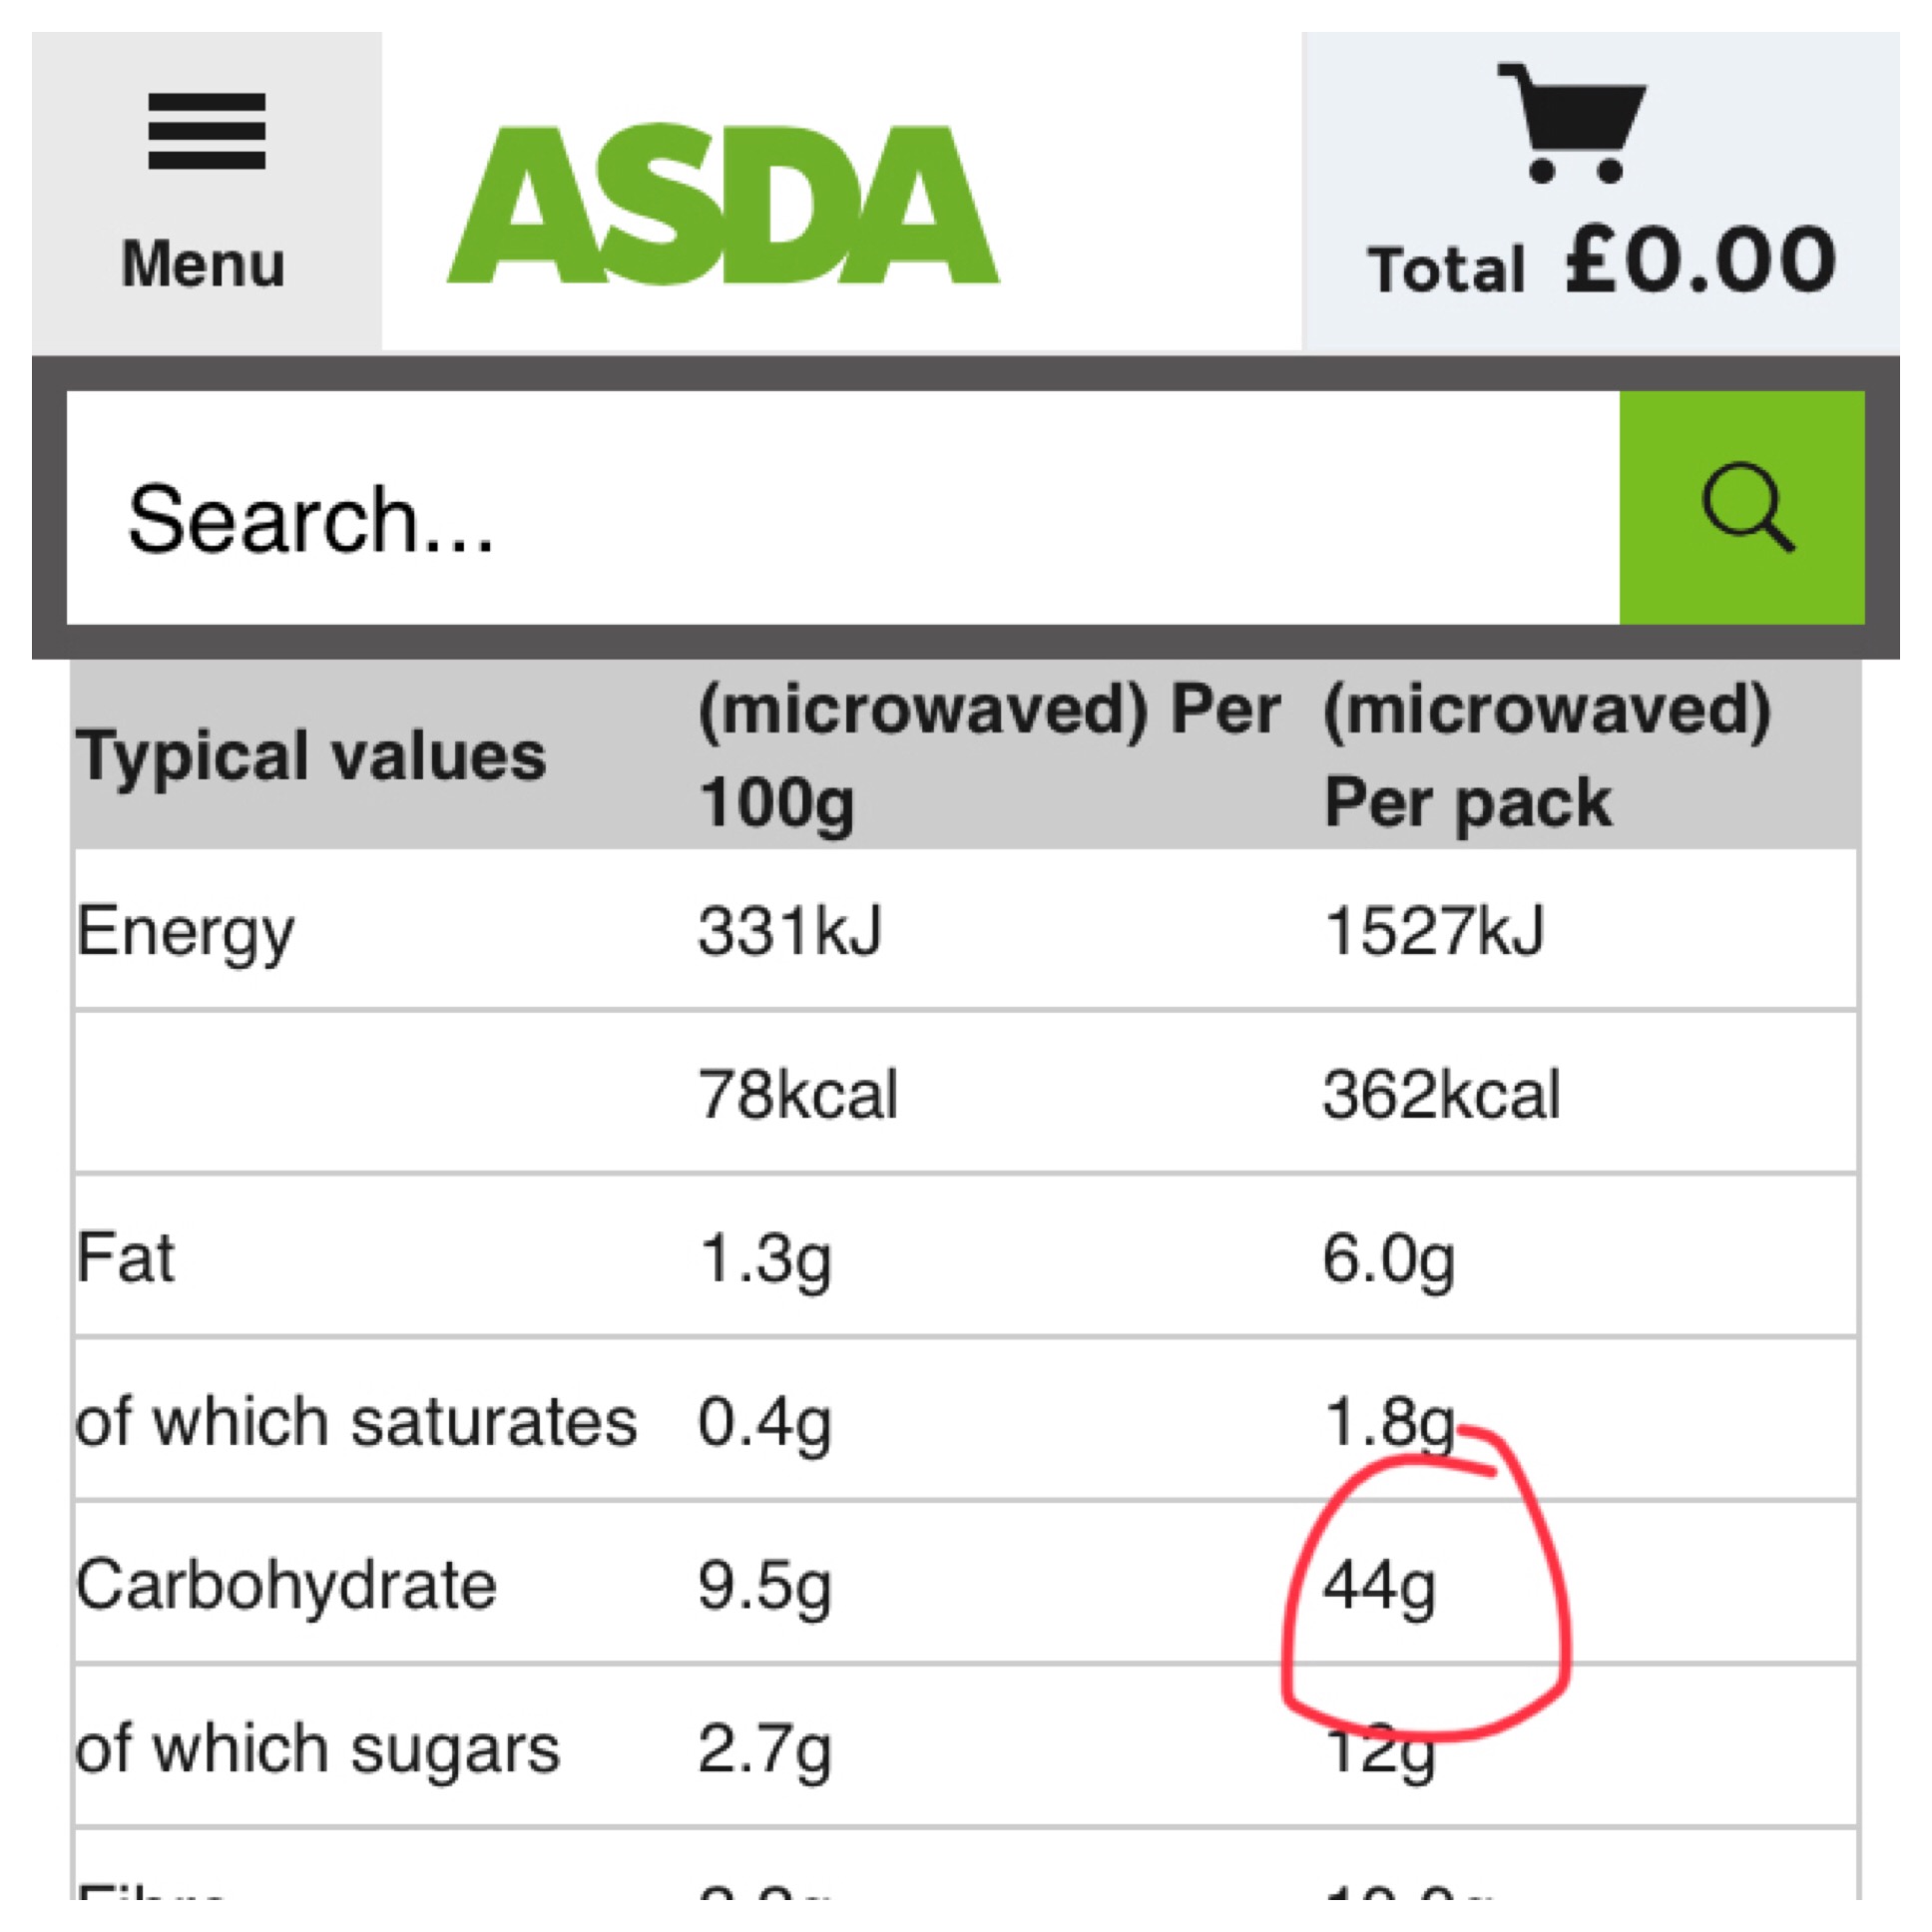This screenshot has width=1932, height=1932.
Task: Tap the Menu label under the hamburger icon
Action: click(x=204, y=264)
